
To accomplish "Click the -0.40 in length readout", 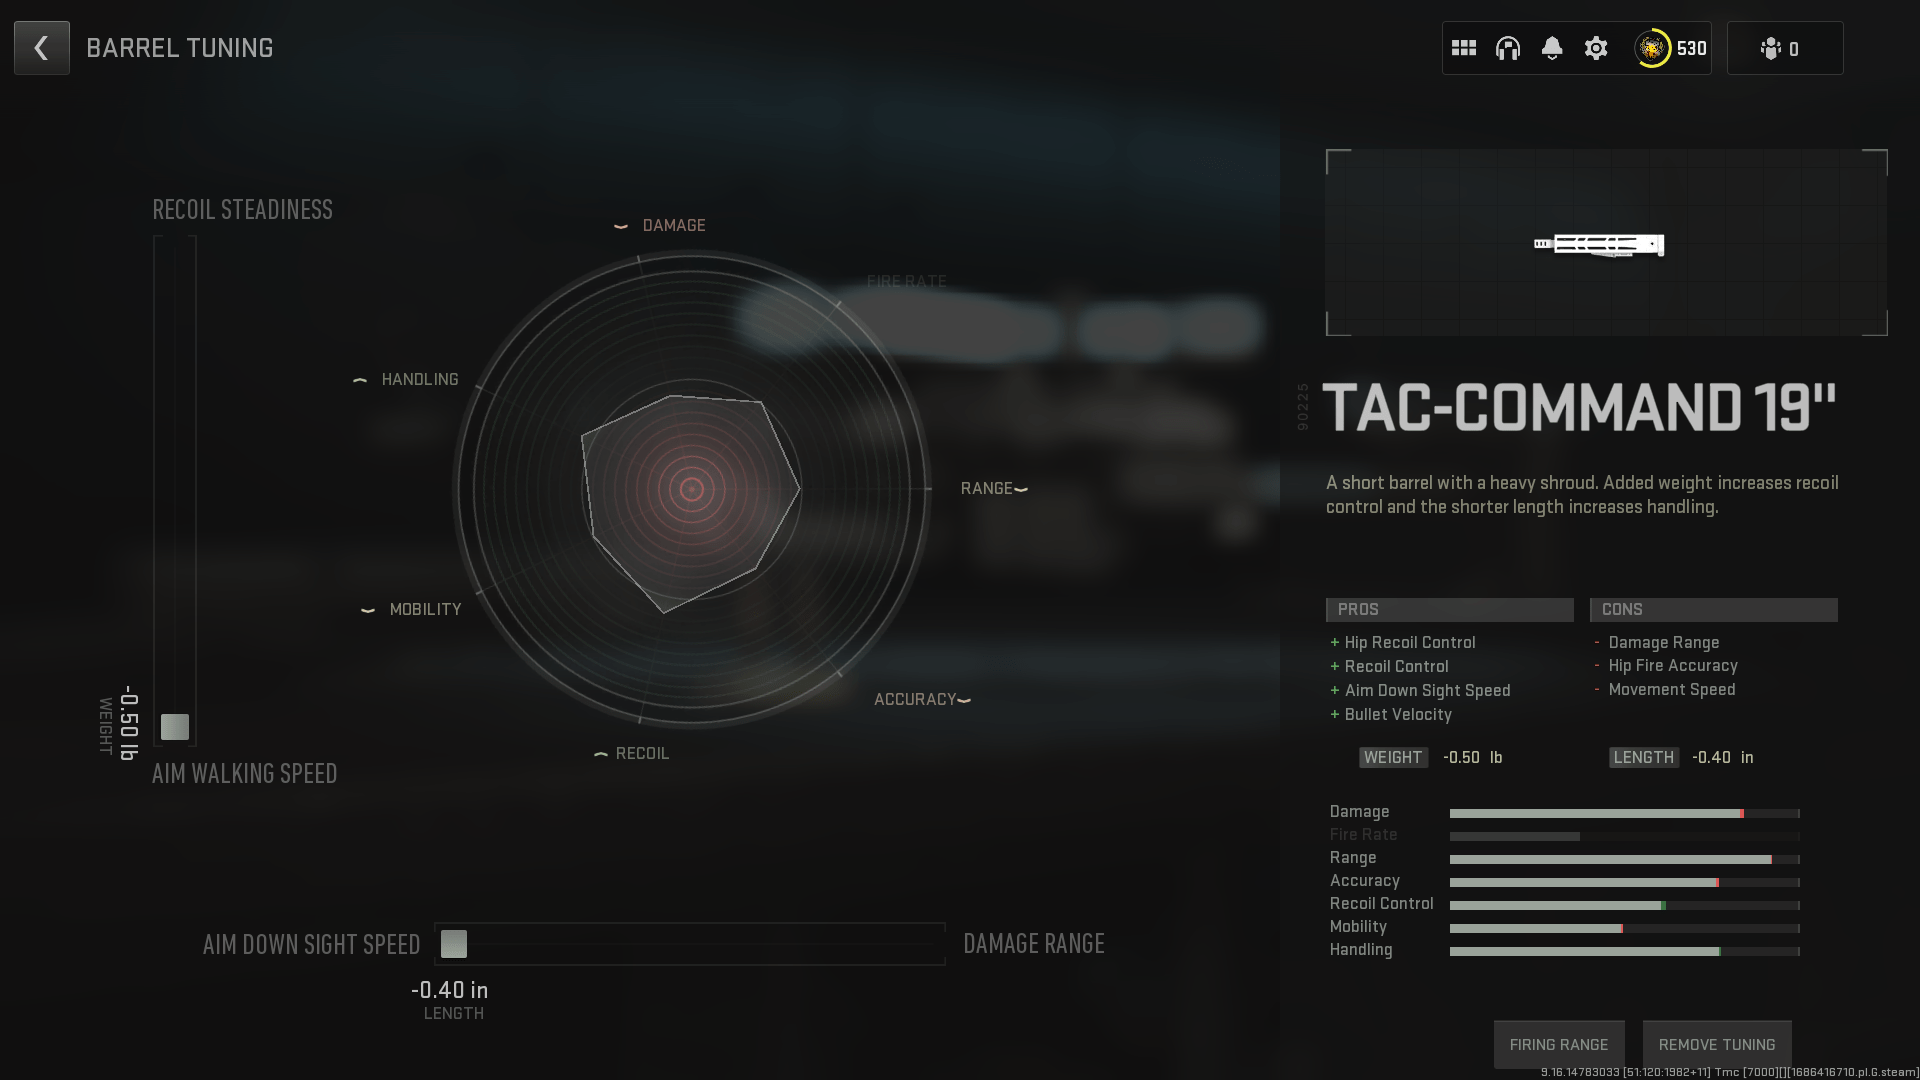I will pyautogui.click(x=450, y=990).
